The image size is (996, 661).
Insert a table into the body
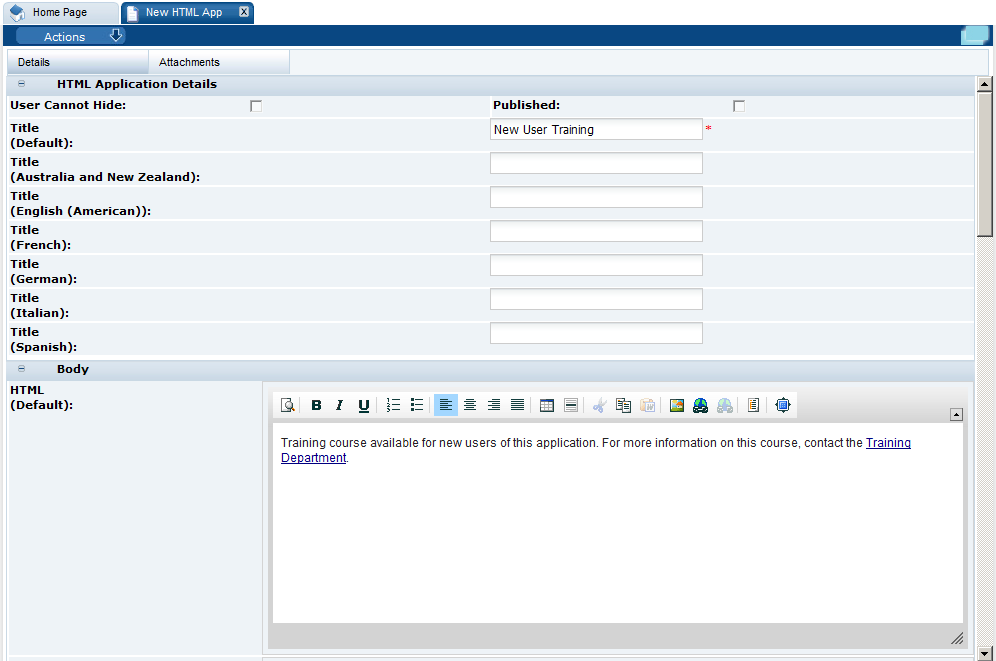[x=546, y=405]
